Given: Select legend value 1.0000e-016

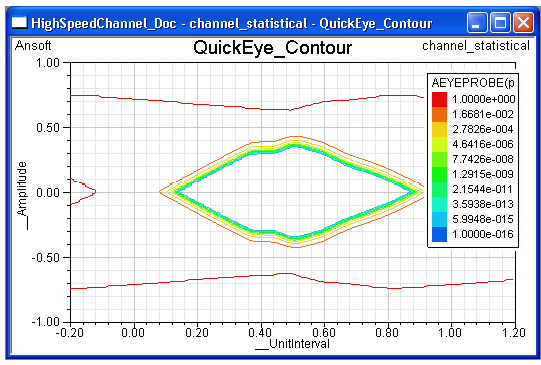Looking at the screenshot, I should tap(483, 234).
